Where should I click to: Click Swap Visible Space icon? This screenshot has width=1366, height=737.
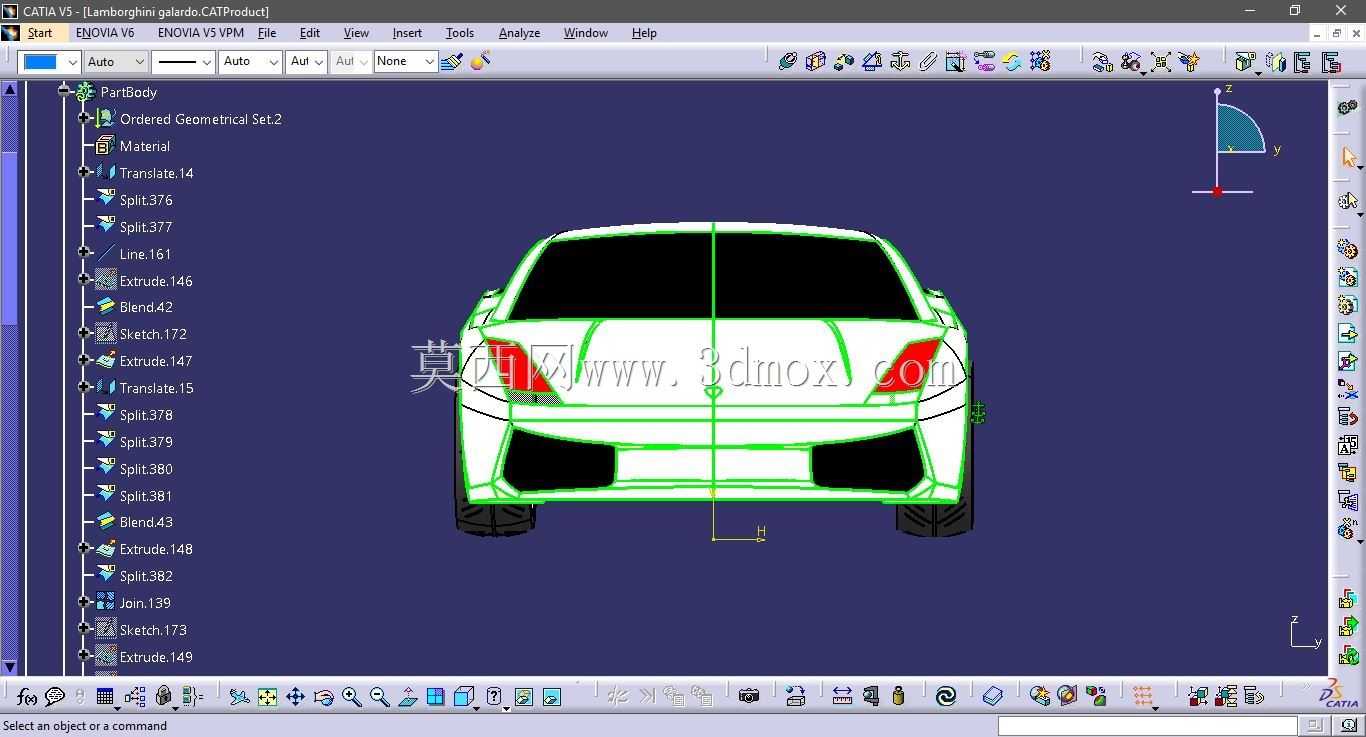click(551, 697)
